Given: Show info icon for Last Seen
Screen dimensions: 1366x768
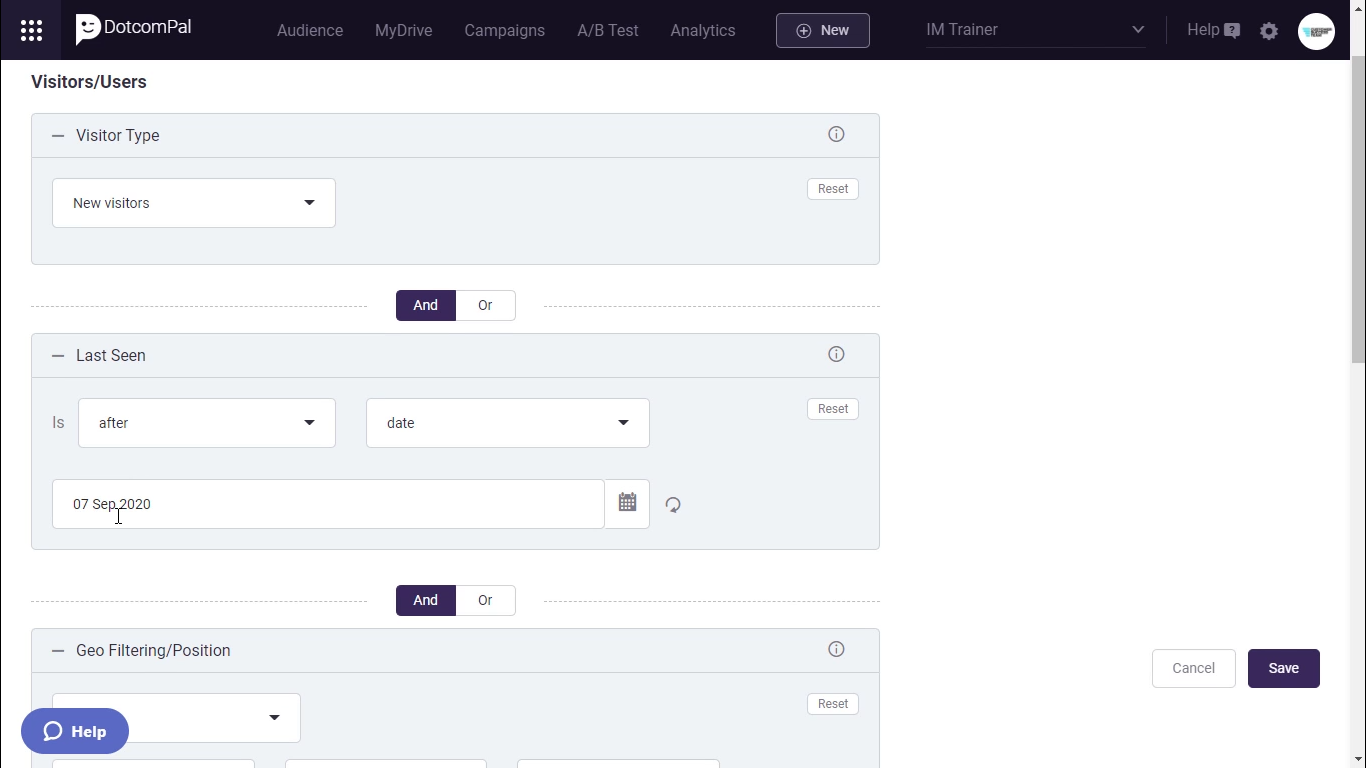Looking at the screenshot, I should (x=836, y=355).
